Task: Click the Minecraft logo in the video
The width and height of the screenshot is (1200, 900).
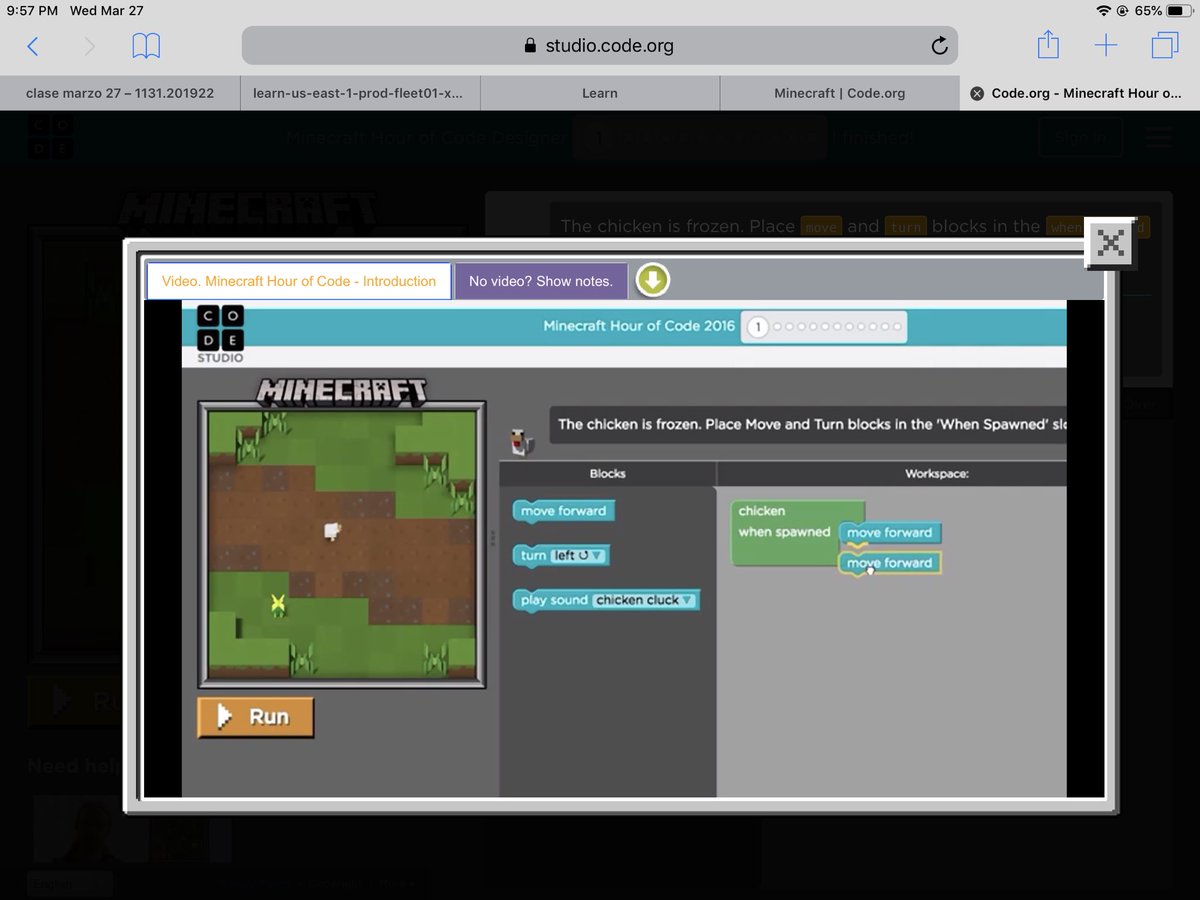Action: (x=341, y=390)
